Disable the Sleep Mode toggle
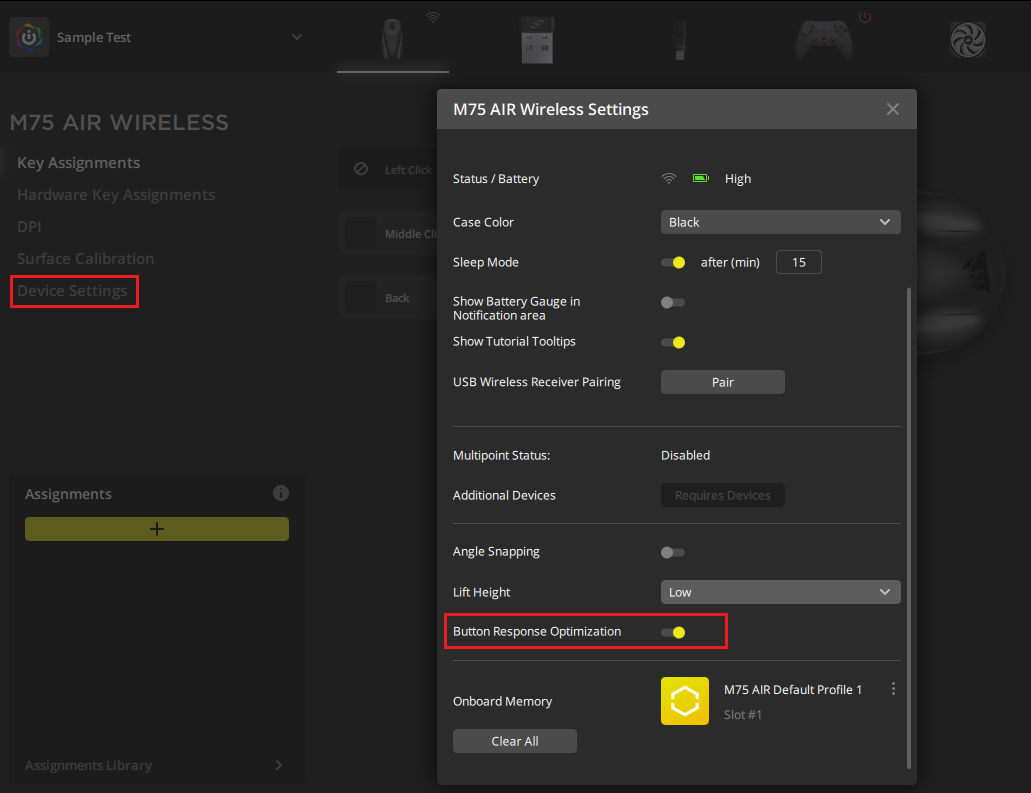 pyautogui.click(x=672, y=262)
